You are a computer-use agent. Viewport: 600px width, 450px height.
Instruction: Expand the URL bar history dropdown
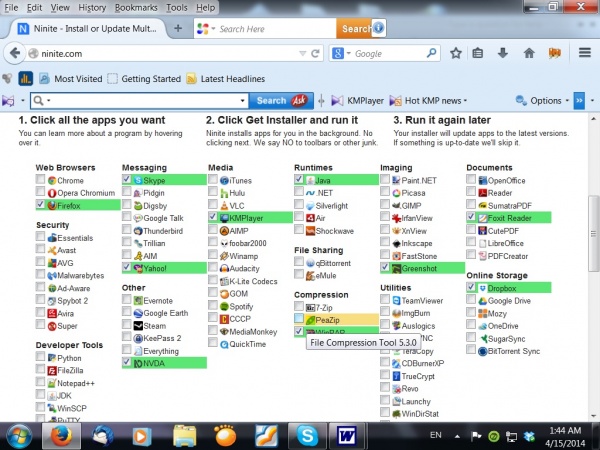pos(302,54)
